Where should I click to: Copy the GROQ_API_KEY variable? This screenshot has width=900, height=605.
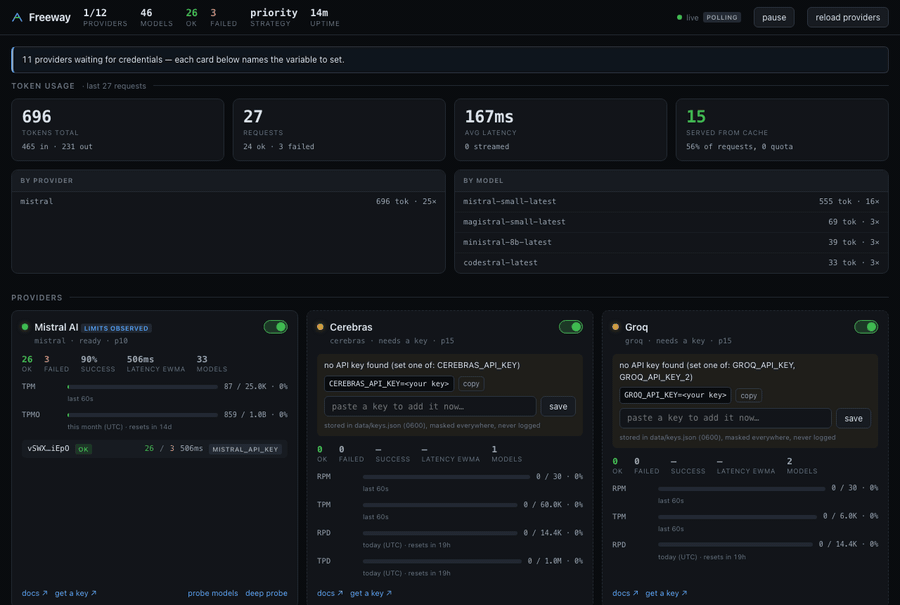[748, 395]
